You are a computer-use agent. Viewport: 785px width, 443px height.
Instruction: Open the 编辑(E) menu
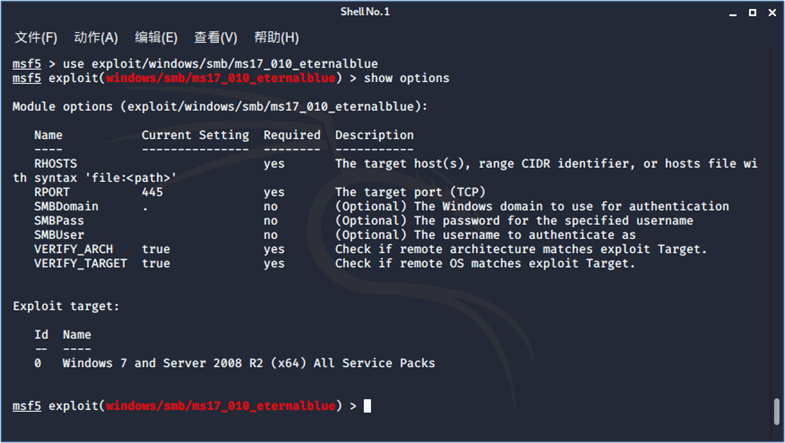[156, 38]
